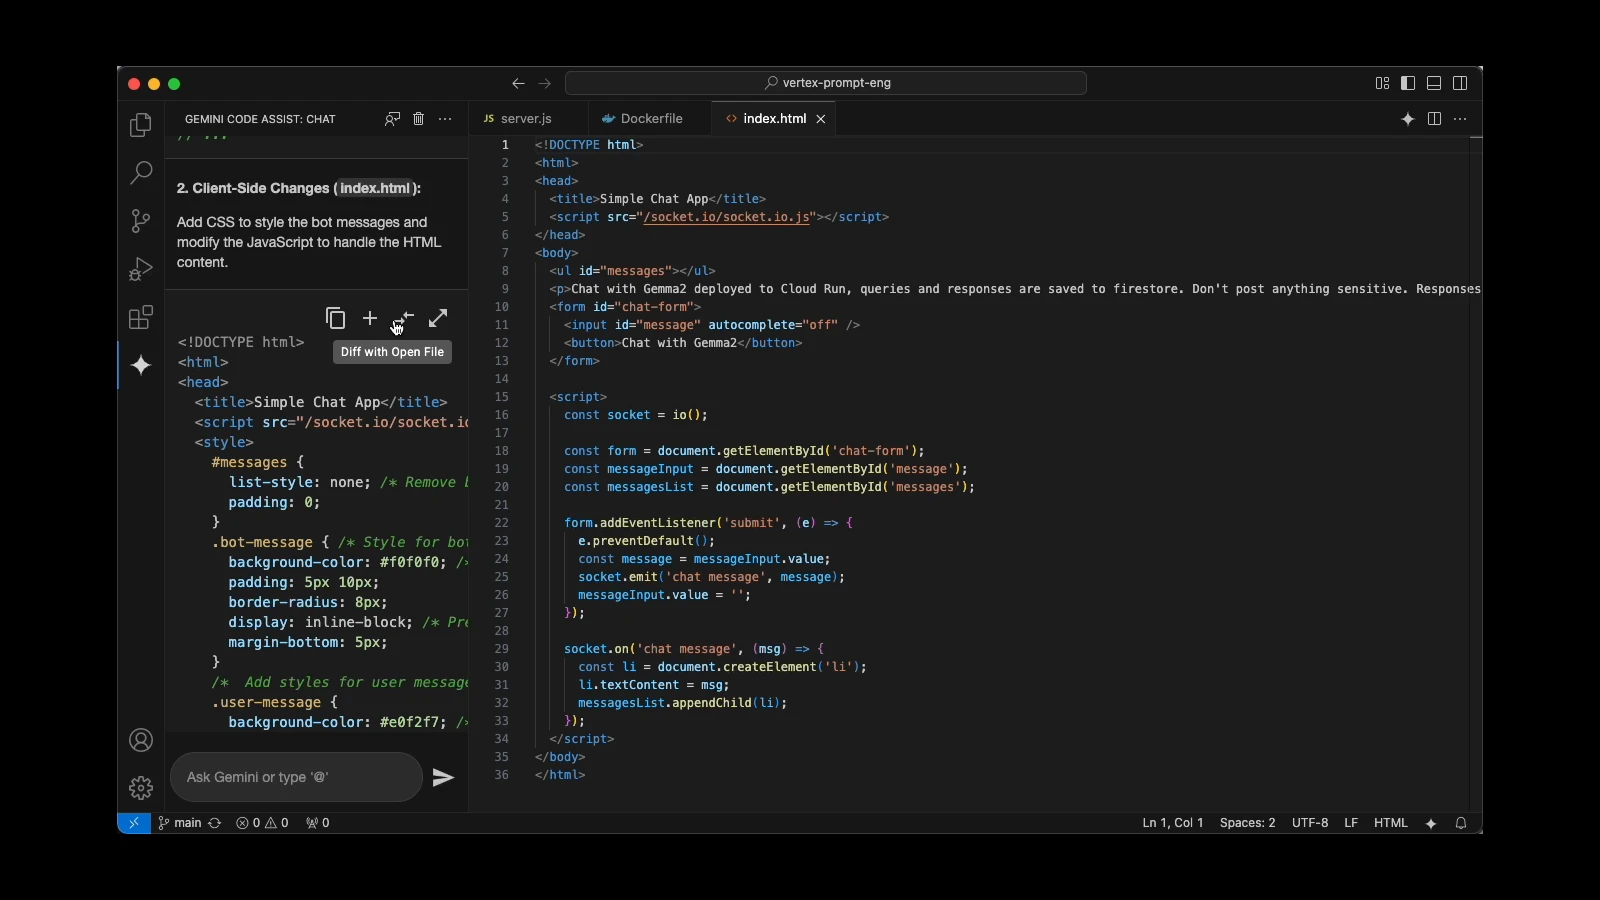This screenshot has width=1600, height=900.
Task: Click the Ask Gemini input field
Action: click(x=296, y=777)
